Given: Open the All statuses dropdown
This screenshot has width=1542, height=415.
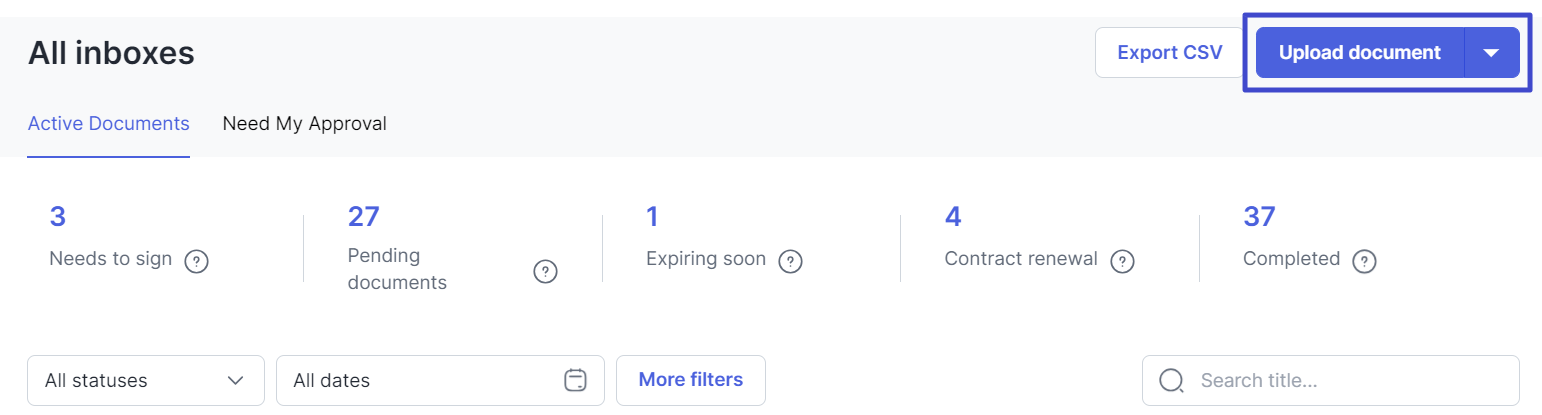Looking at the screenshot, I should pos(146,380).
